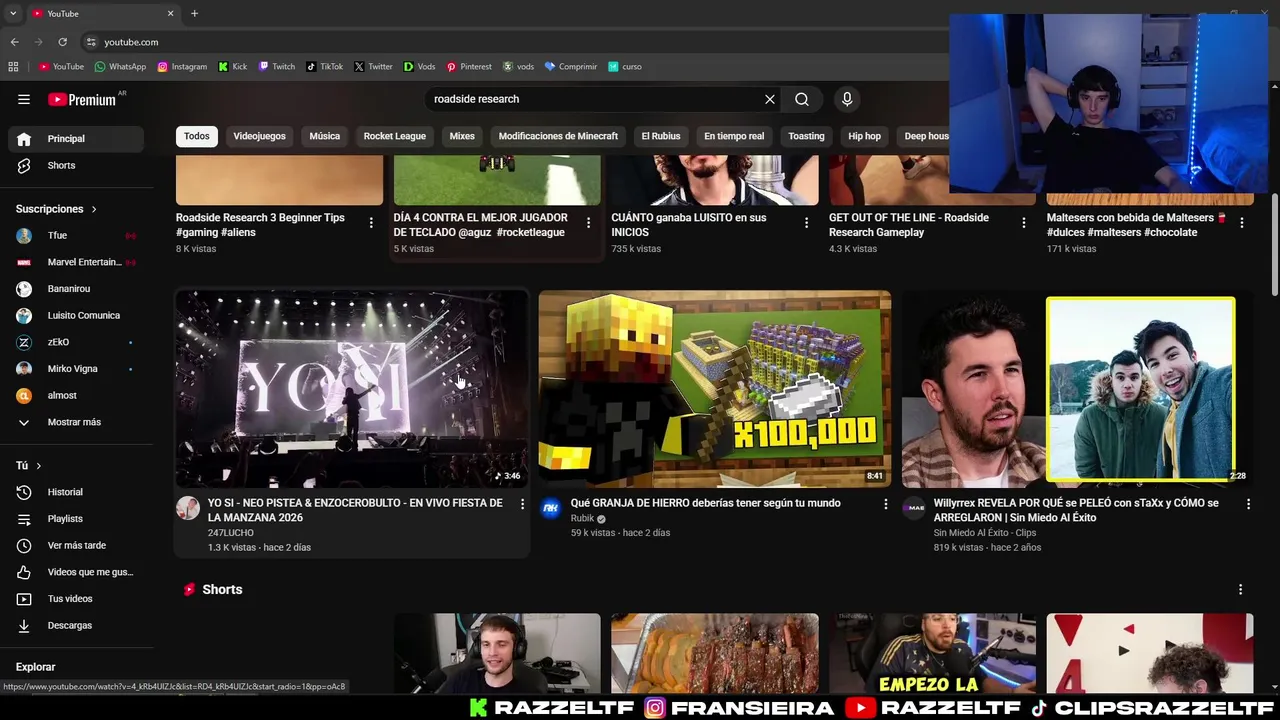Screen dimensions: 1280x720
Task: Open a new browser tab with plus
Action: click(194, 14)
